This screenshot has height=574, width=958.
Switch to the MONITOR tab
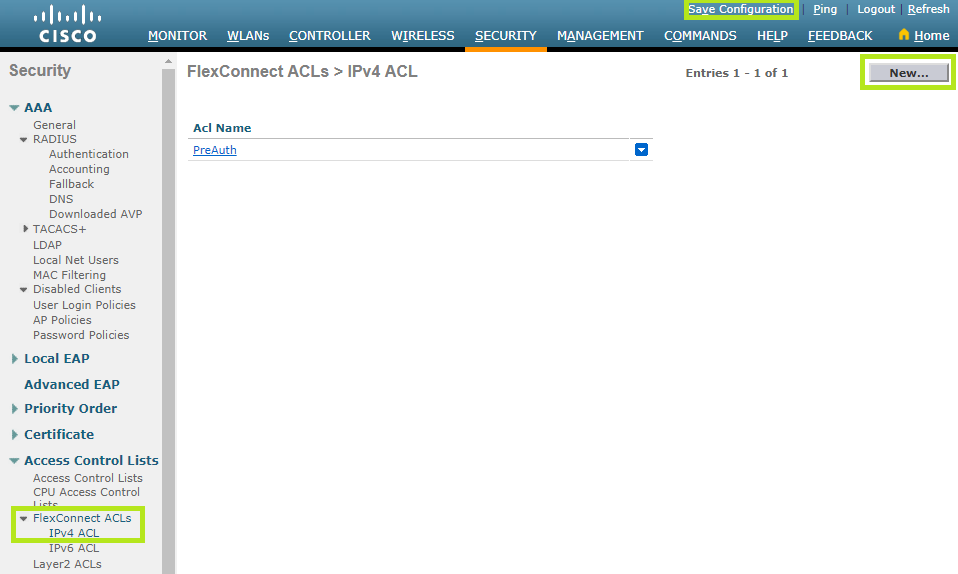[177, 35]
